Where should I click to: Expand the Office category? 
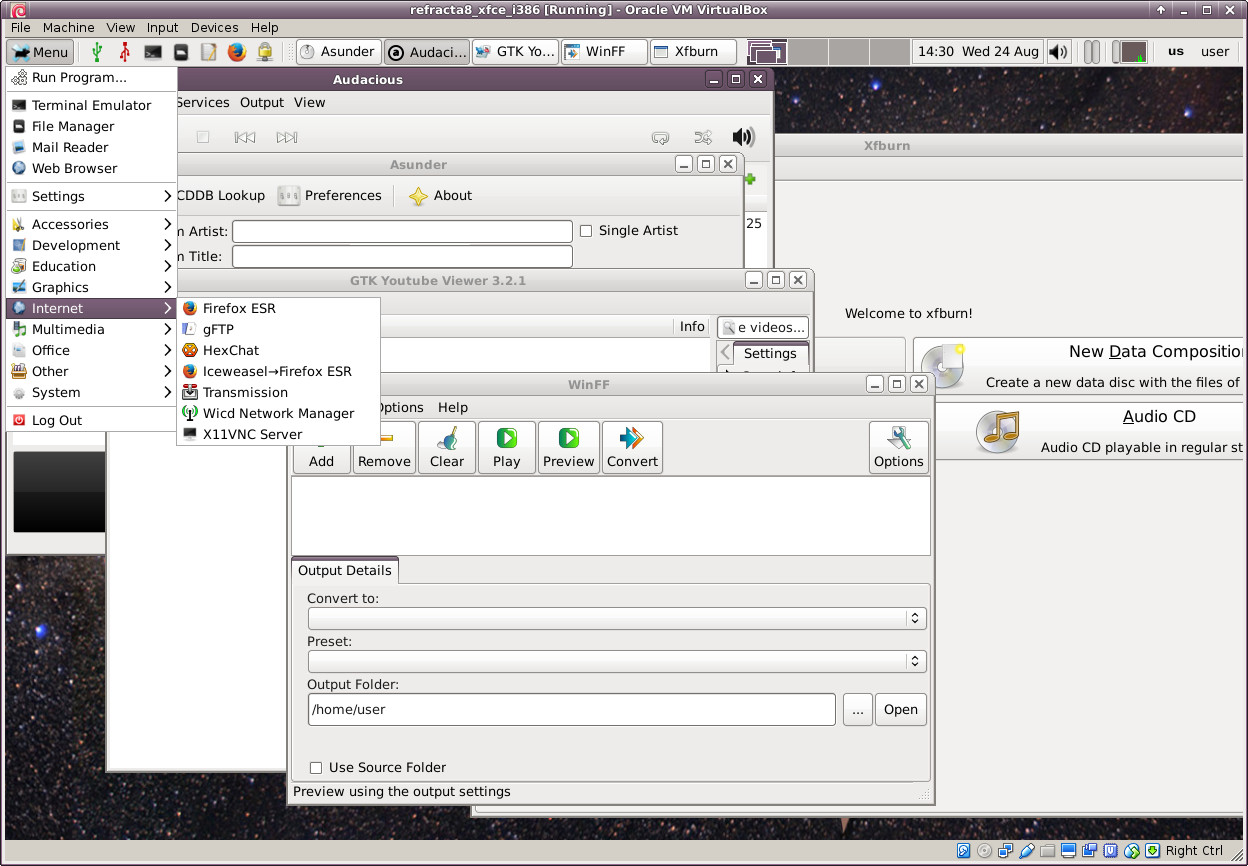[x=91, y=350]
